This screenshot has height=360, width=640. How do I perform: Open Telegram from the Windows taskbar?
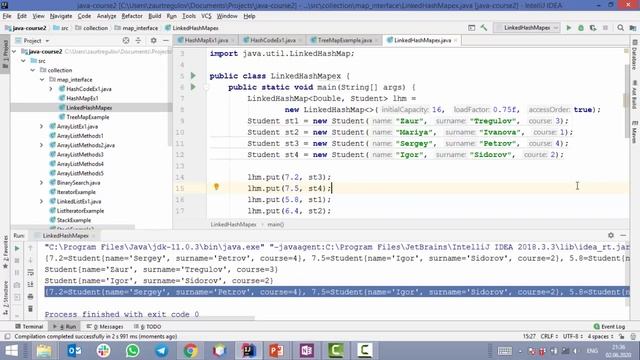162,351
